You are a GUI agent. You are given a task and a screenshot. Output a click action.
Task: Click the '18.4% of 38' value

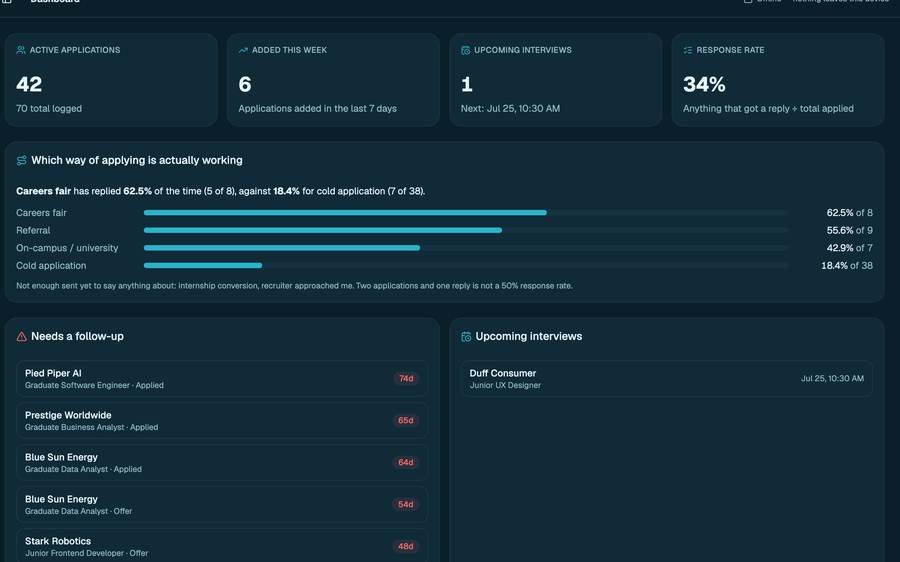pos(847,266)
